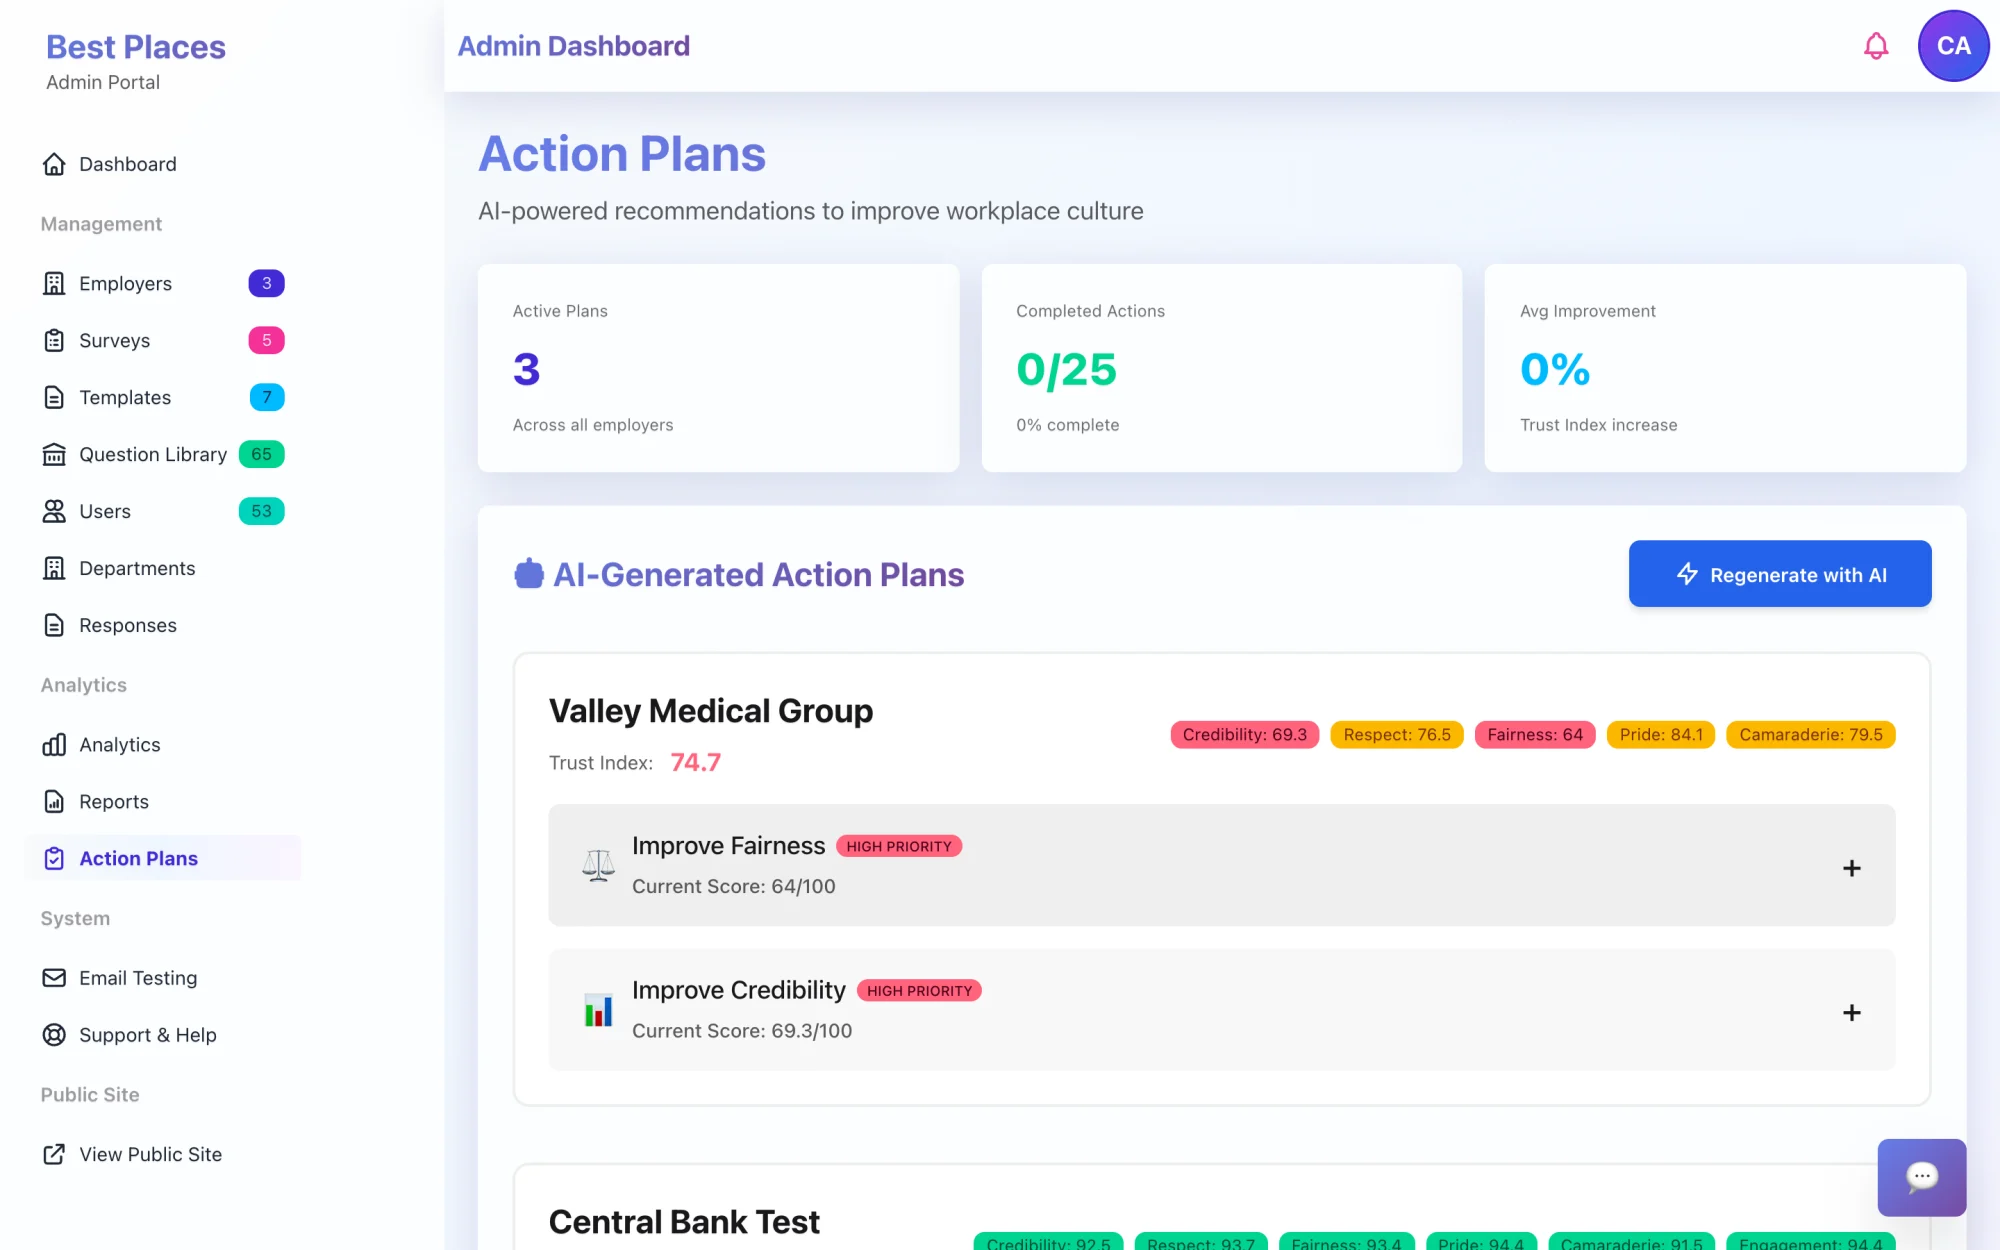This screenshot has height=1250, width=2000.
Task: Click Current Score: 64/100 text
Action: point(734,887)
